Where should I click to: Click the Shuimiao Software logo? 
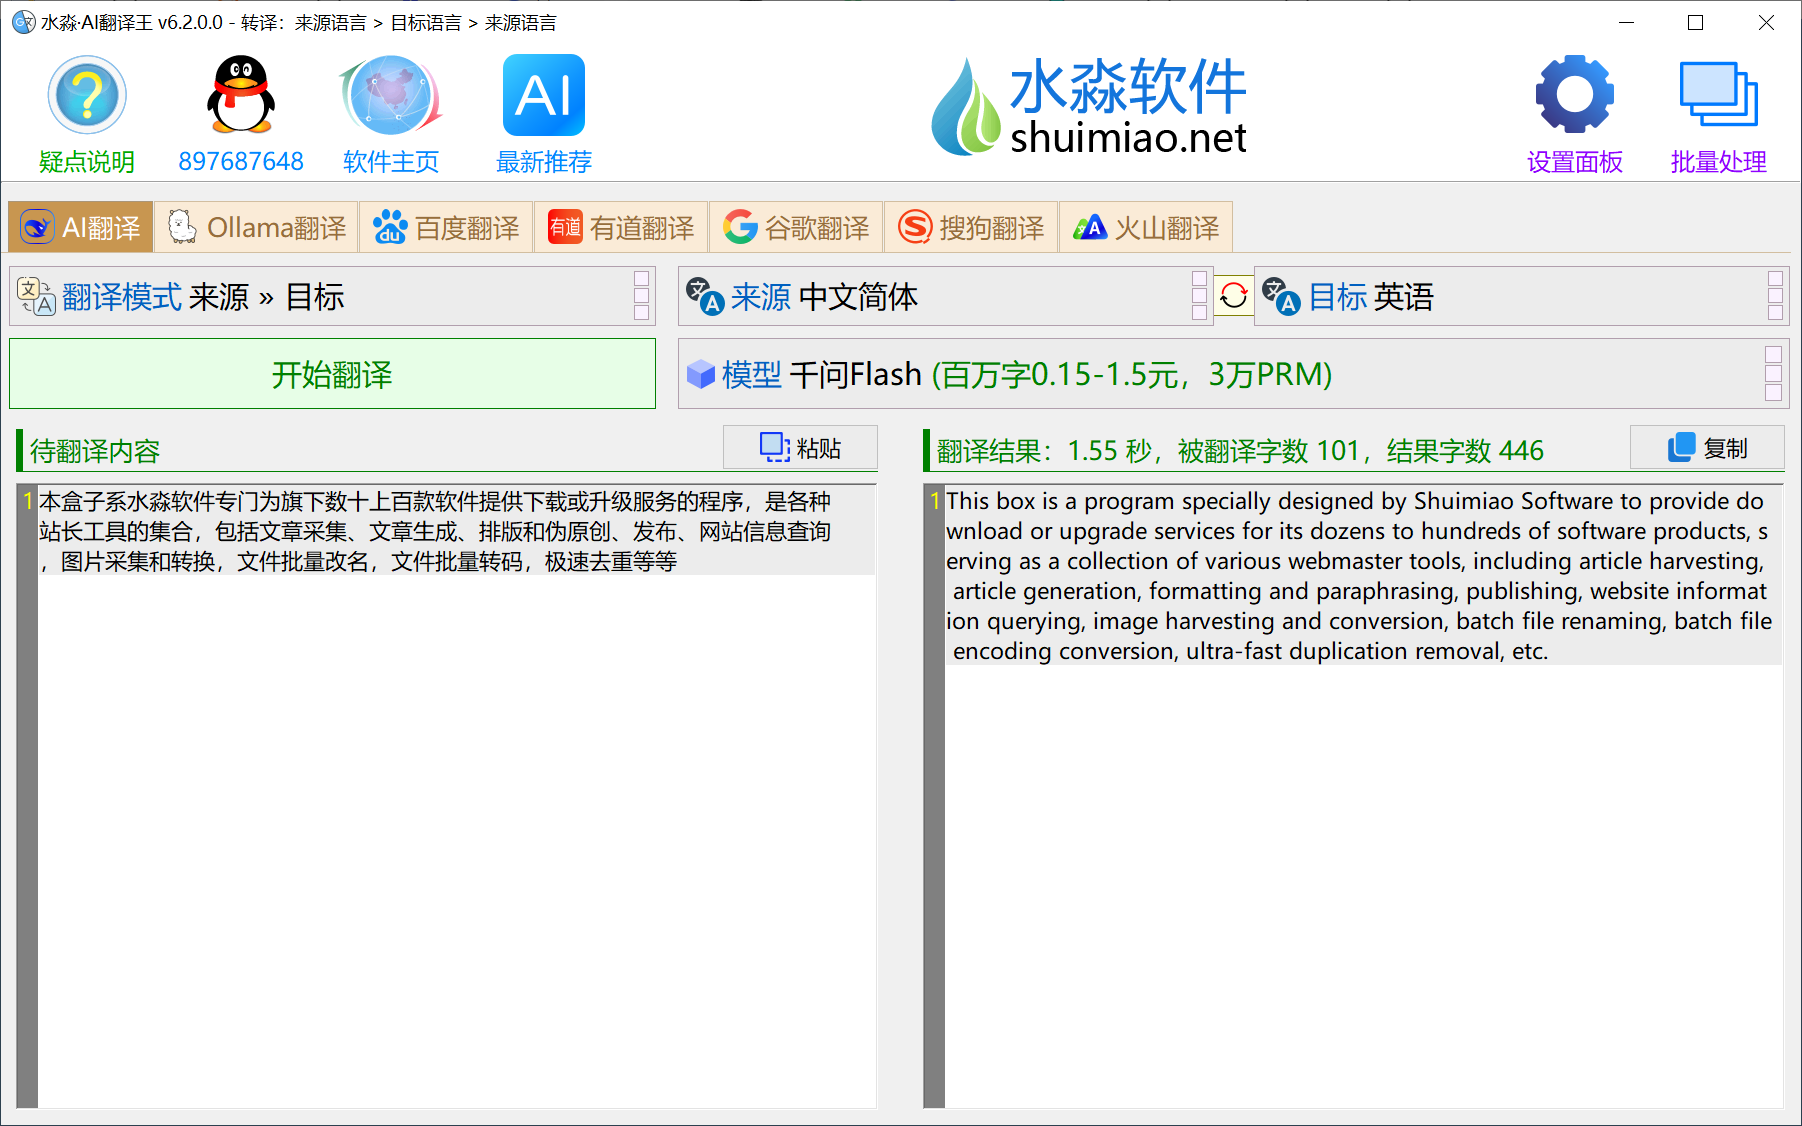(x=1088, y=107)
